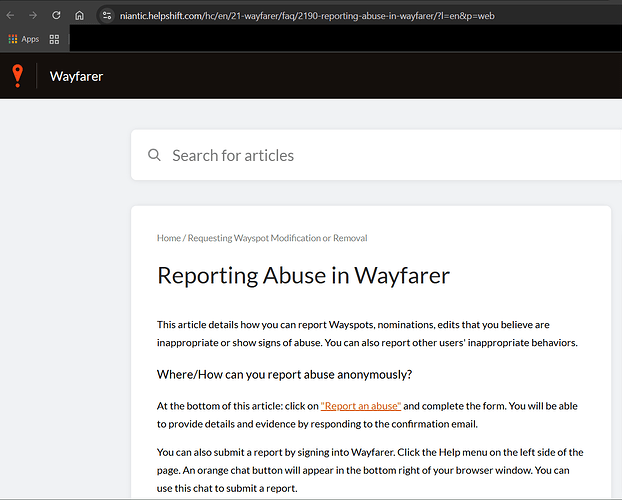Viewport: 622px width, 500px height.
Task: Open the Wayfarer header title link
Action: [x=76, y=76]
